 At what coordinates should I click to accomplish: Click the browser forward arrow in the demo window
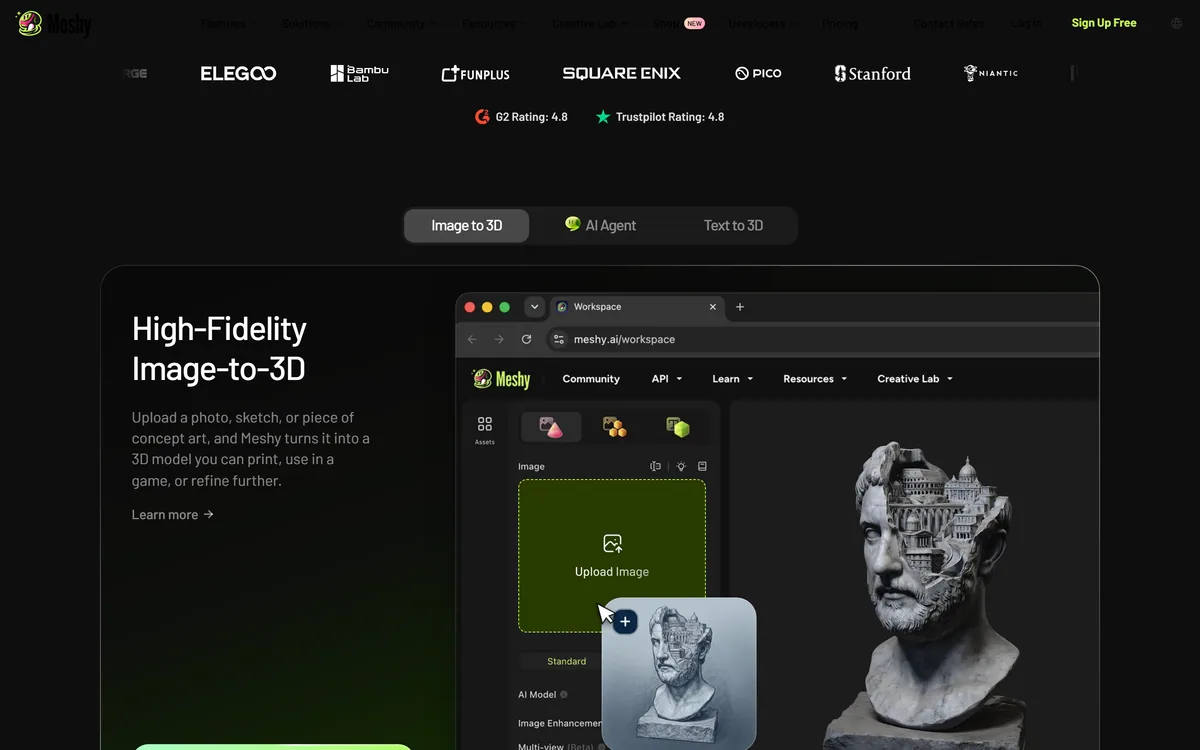click(499, 339)
